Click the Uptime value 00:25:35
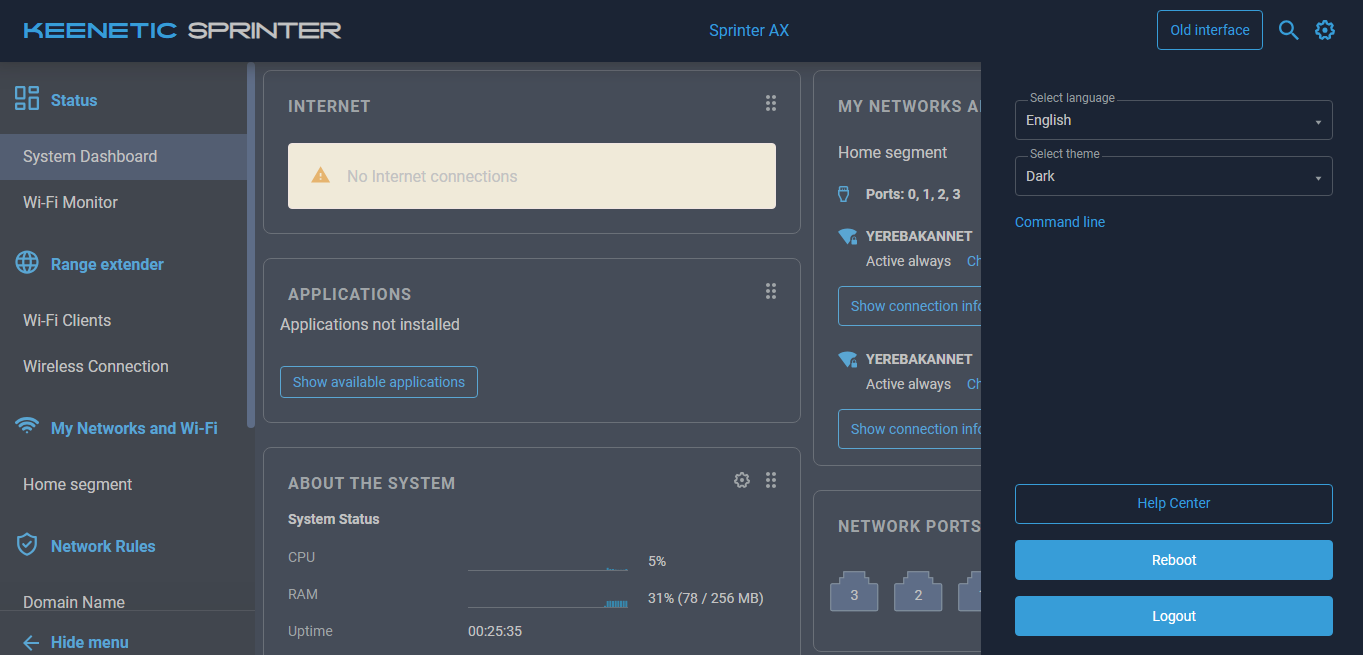 pyautogui.click(x=495, y=631)
